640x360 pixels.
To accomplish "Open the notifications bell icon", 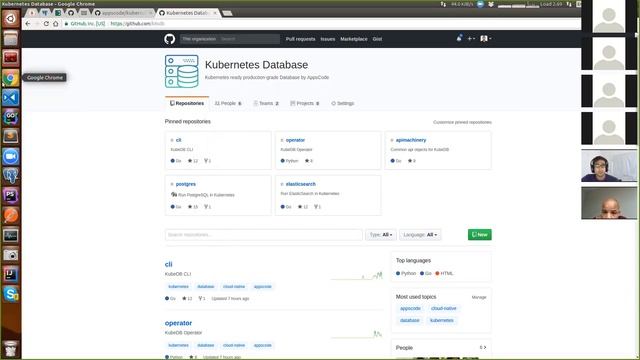I will coord(459,38).
